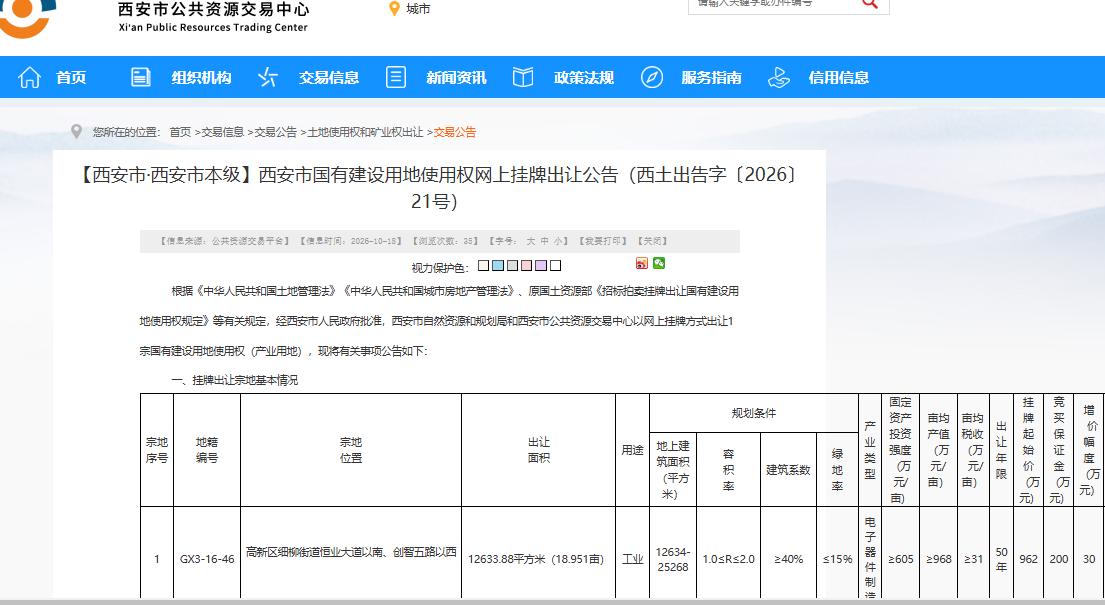Viewport: 1105px width, 605px height.
Task: Click the investment intensity cell ≥605
Action: 900,559
